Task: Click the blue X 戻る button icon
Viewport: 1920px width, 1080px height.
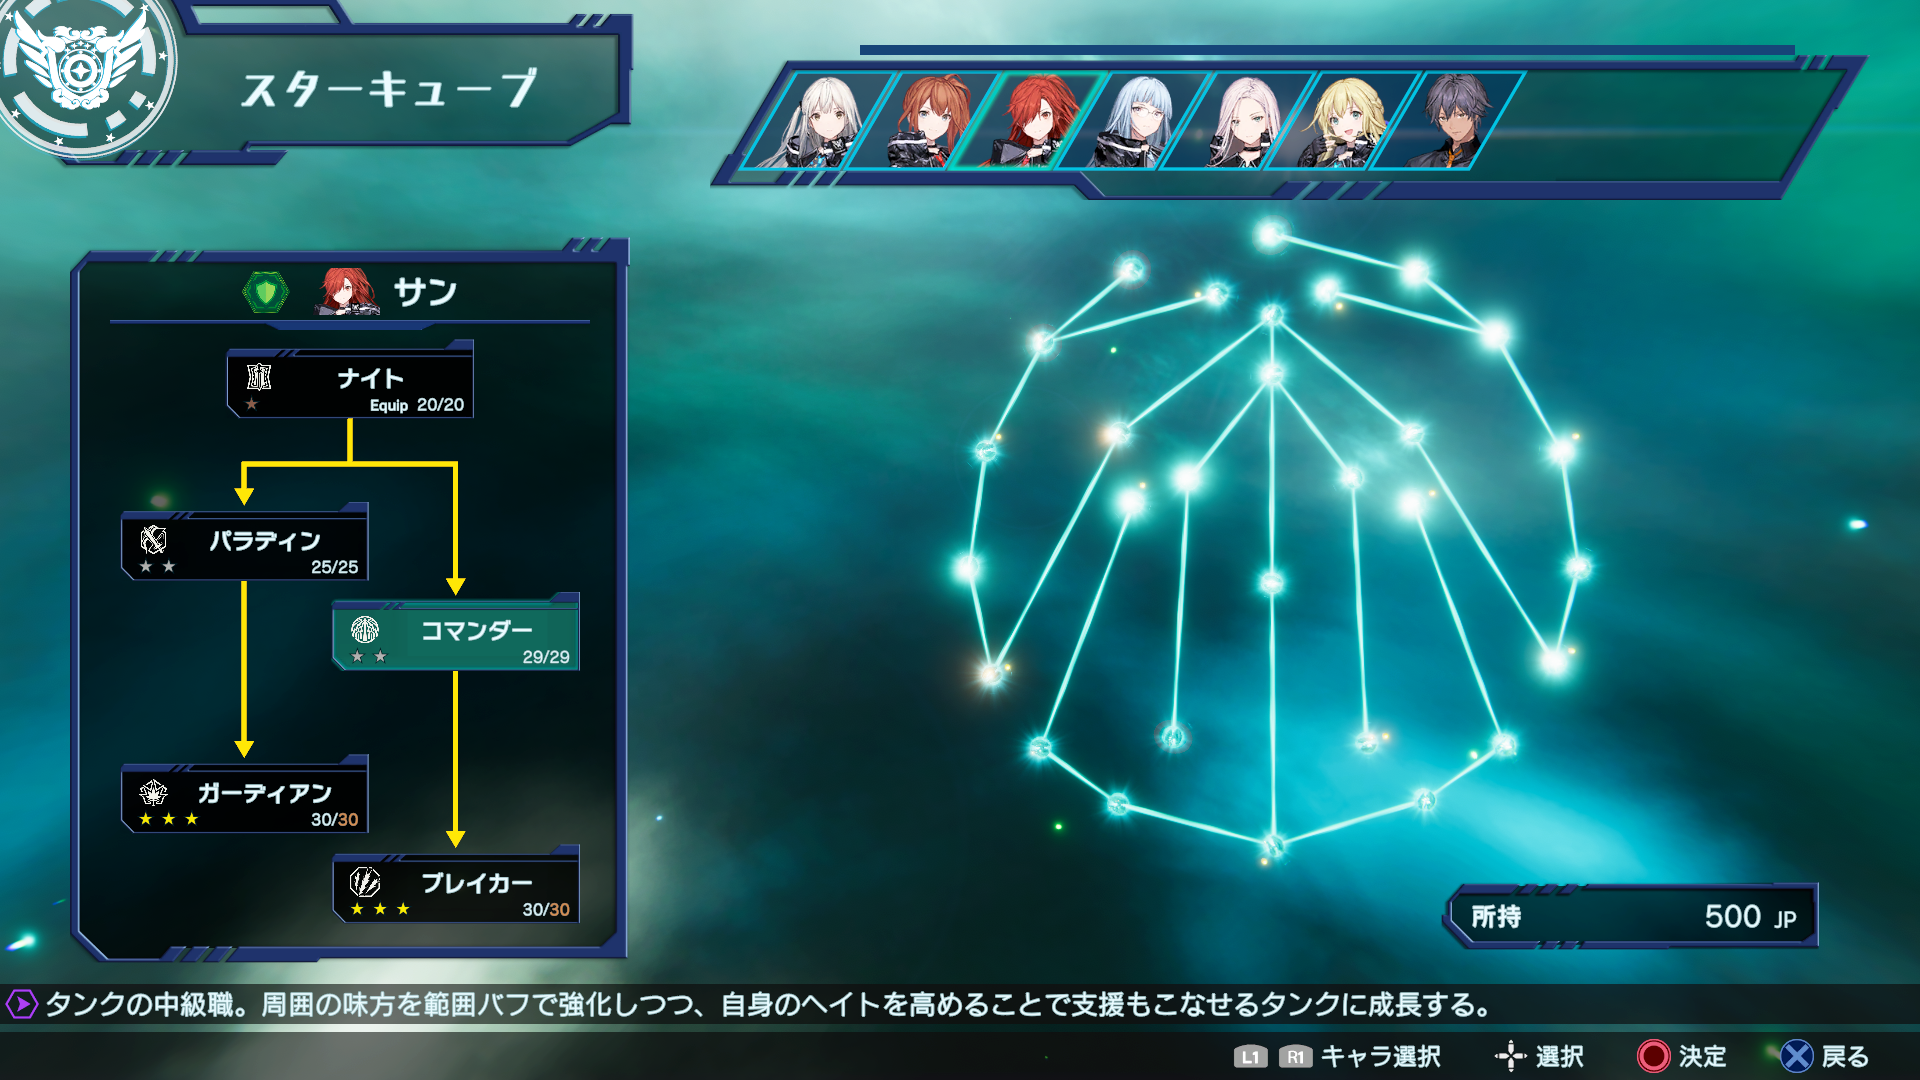Action: click(1797, 1056)
